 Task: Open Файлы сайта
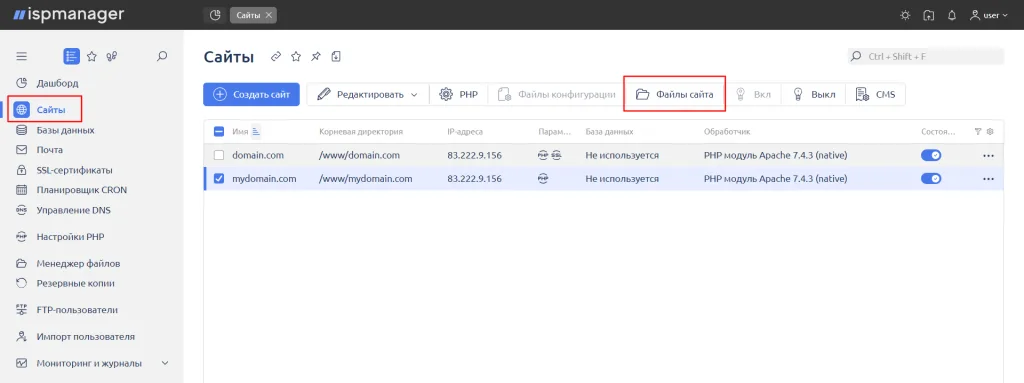[675, 94]
